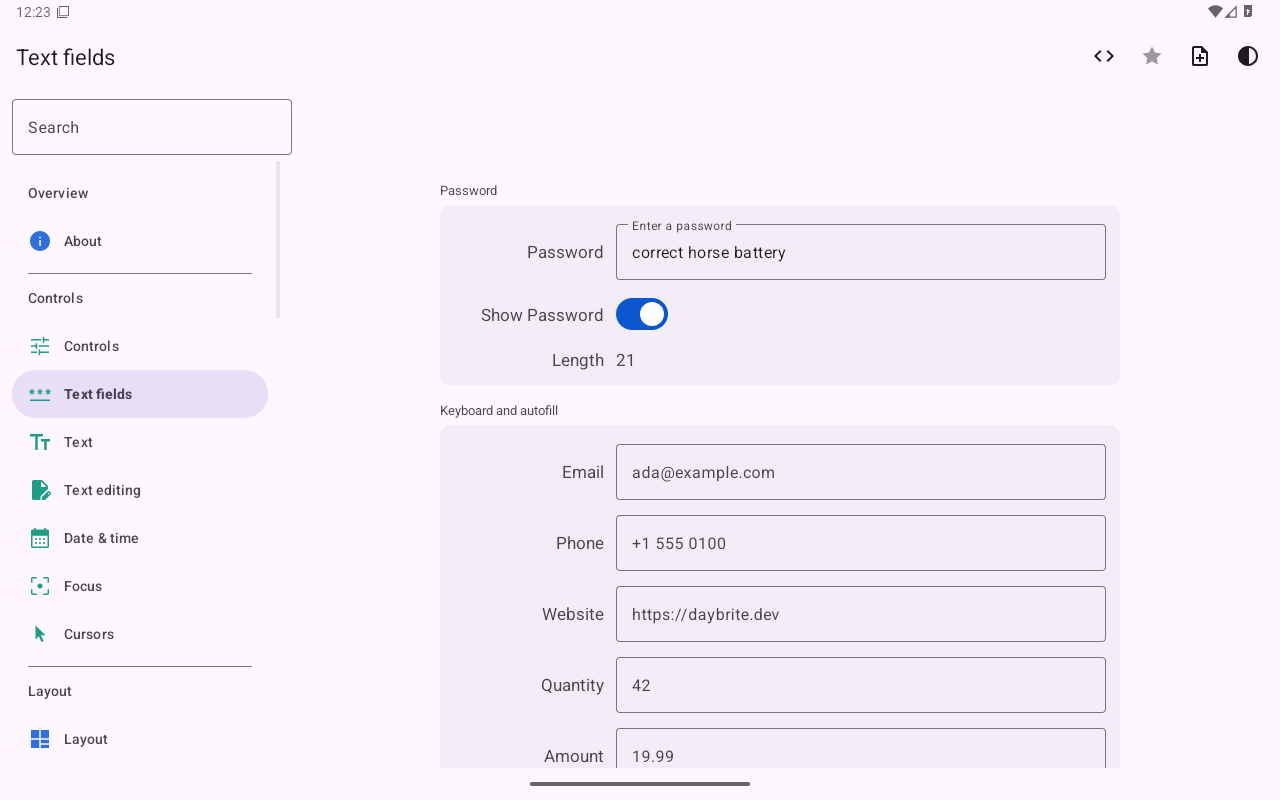Click the sidebar vertical scrollbar

(x=278, y=240)
